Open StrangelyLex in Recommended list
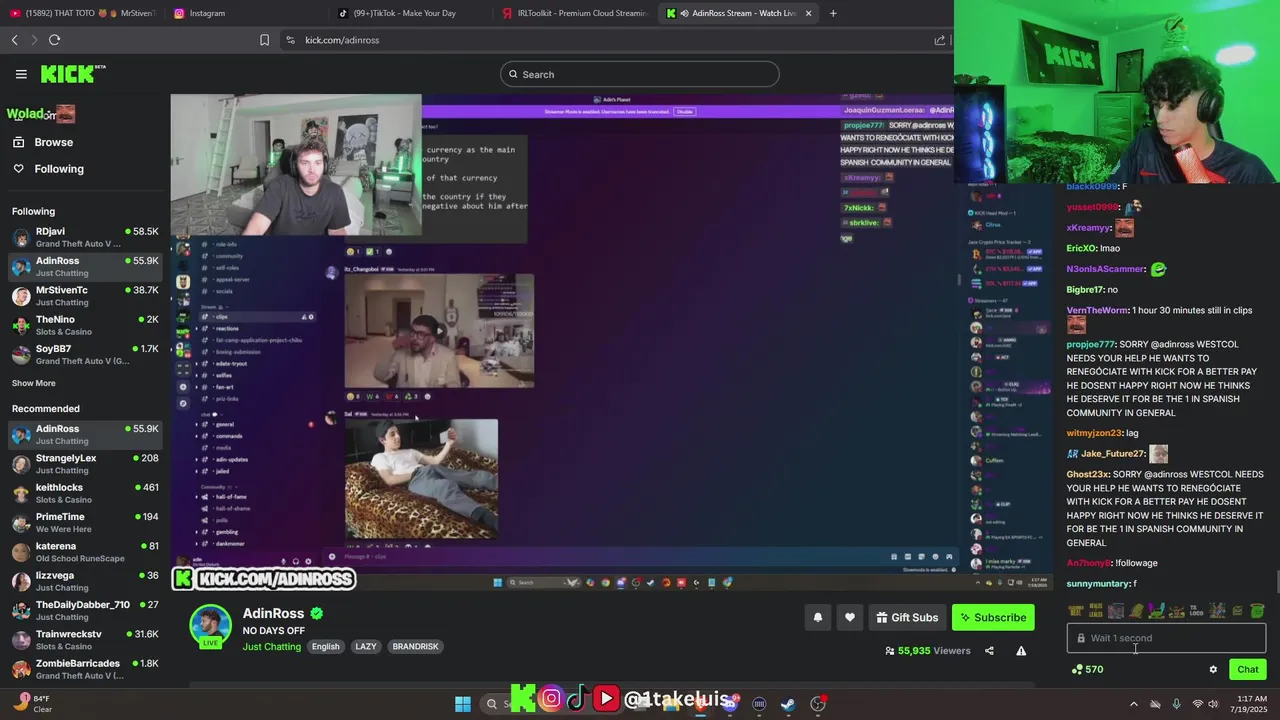This screenshot has height=720, width=1280. [x=86, y=464]
